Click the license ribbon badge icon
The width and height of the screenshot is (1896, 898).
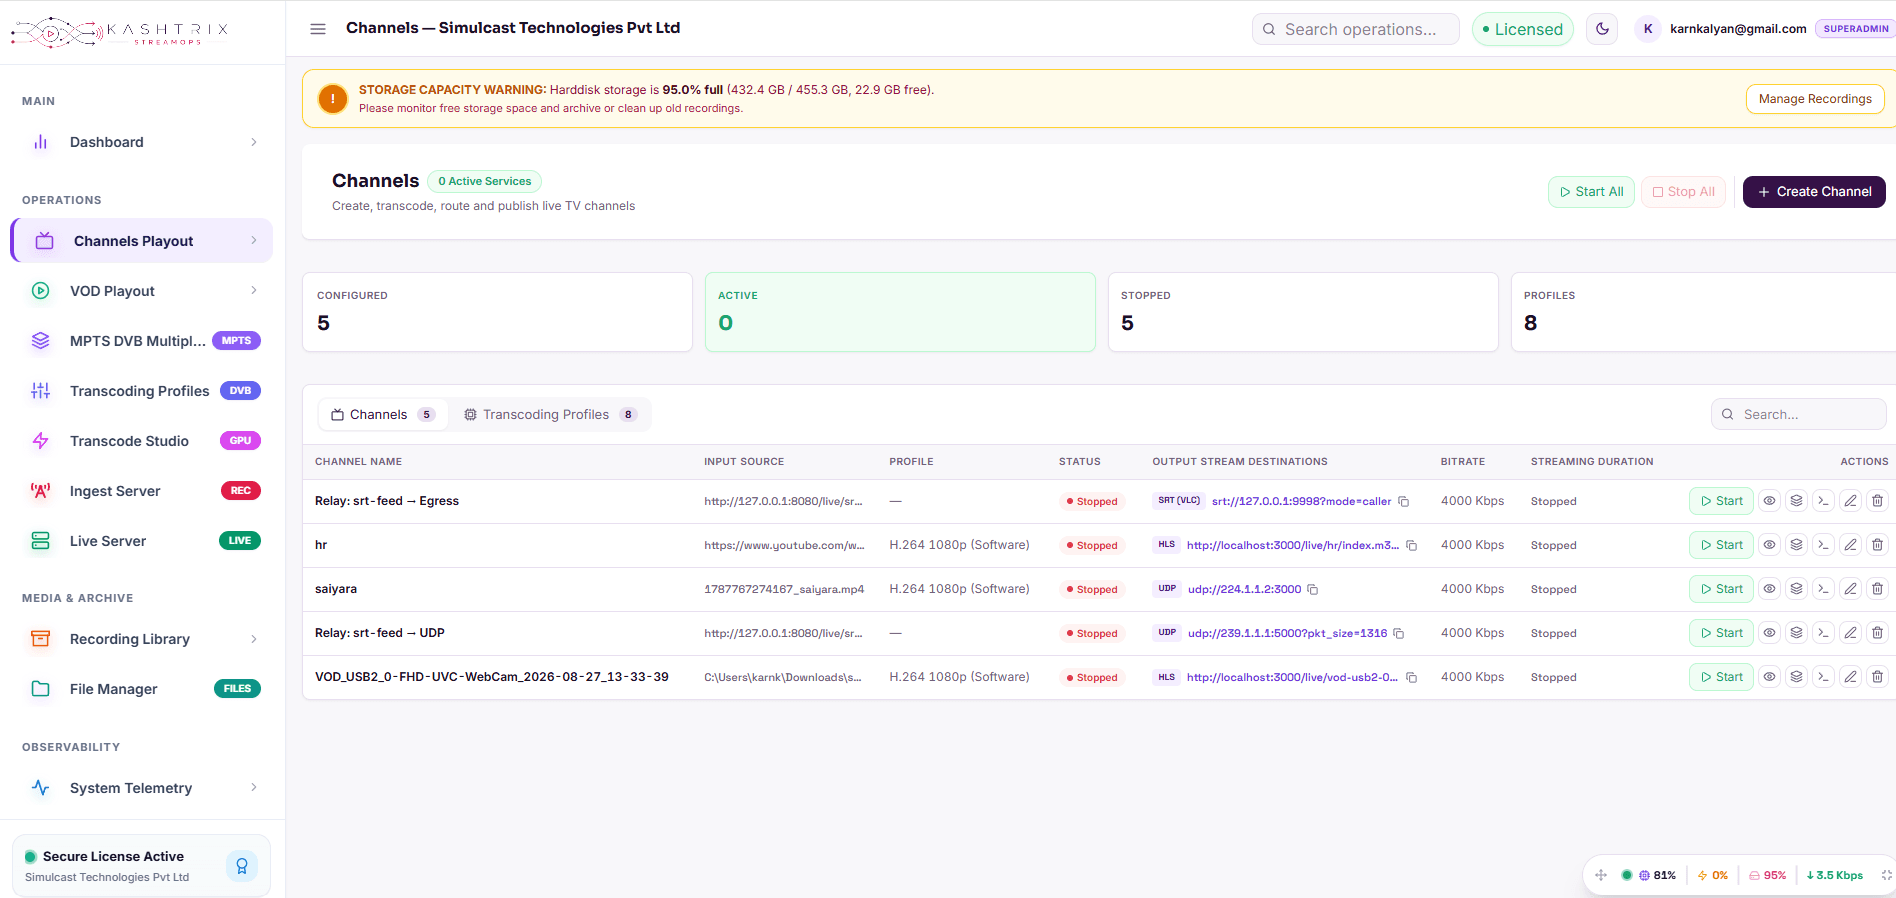click(x=242, y=866)
